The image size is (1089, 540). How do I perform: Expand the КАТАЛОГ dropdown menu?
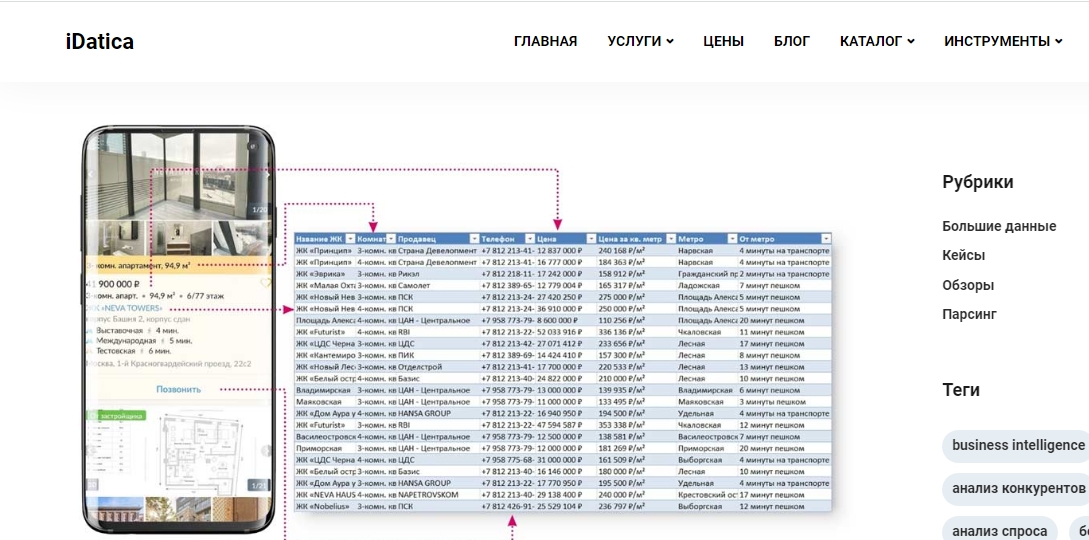click(877, 41)
